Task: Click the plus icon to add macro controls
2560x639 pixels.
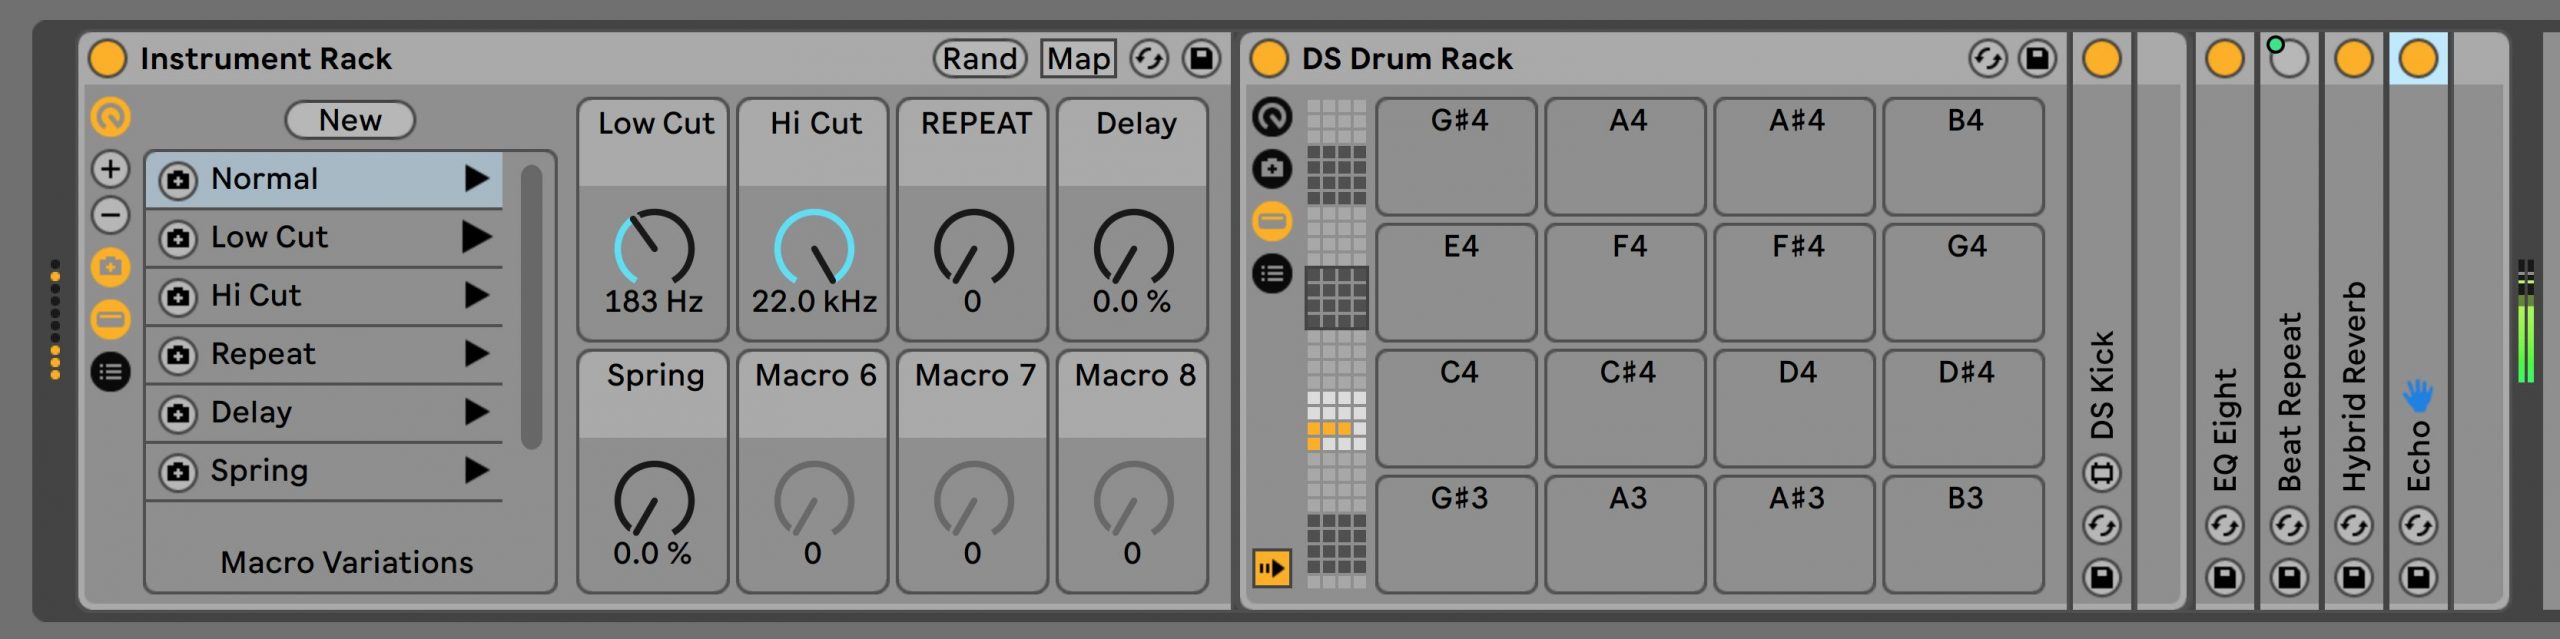Action: coord(111,169)
